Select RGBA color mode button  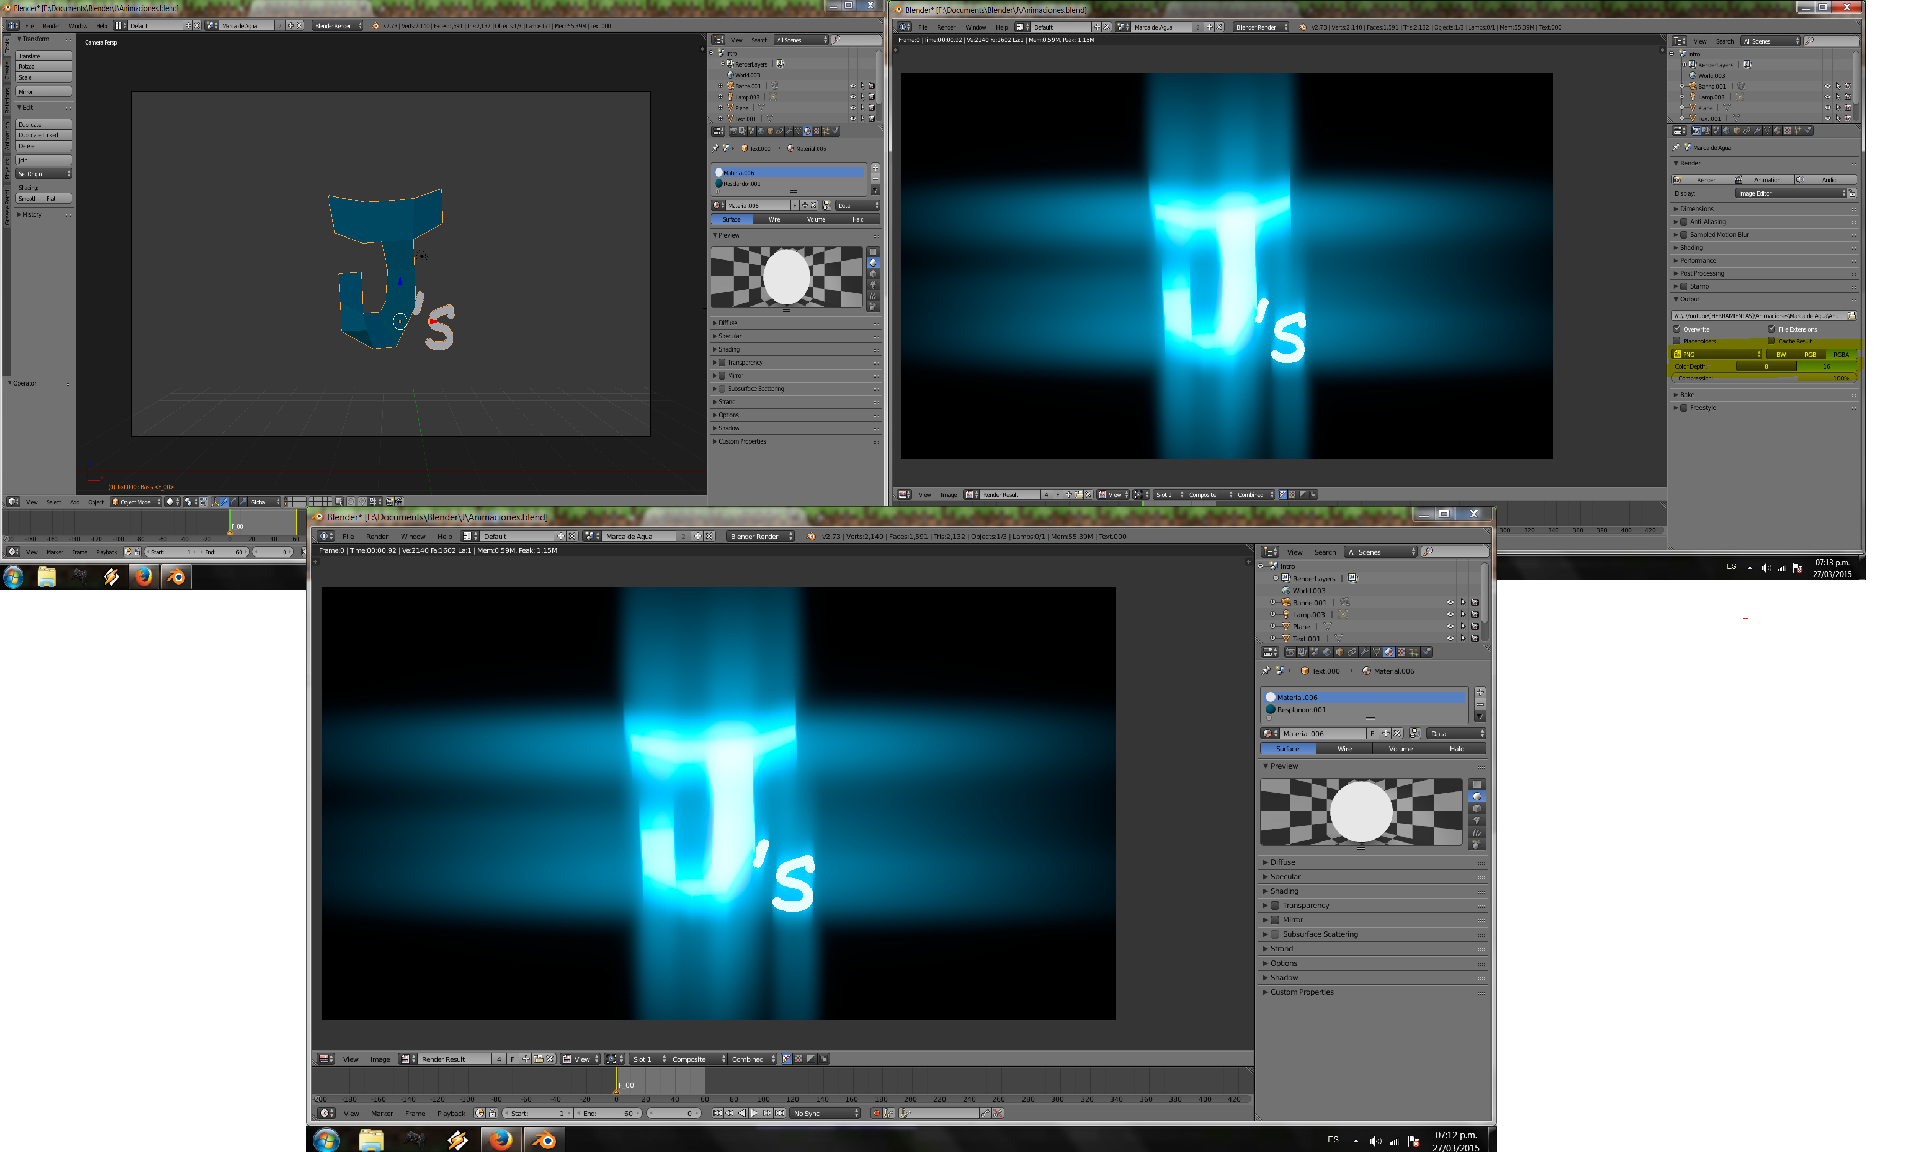1840,354
